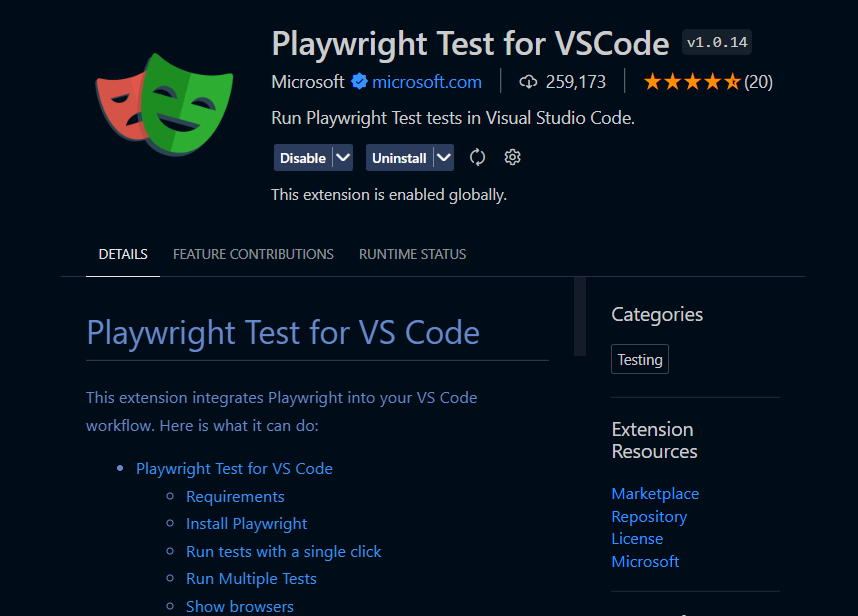
Task: Jump to the Requirements section link
Action: (x=235, y=497)
